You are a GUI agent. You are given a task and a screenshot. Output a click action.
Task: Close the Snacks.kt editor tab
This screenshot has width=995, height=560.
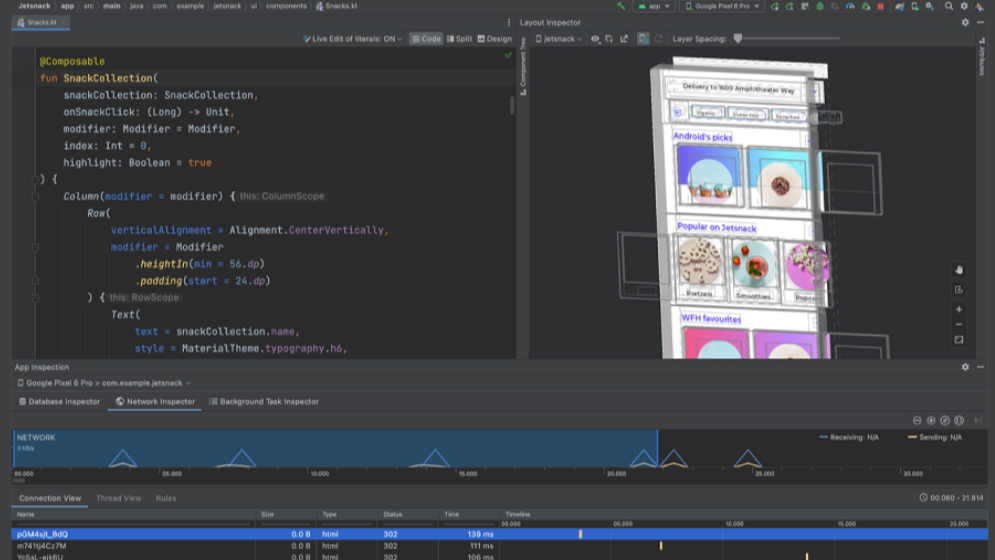(x=63, y=22)
